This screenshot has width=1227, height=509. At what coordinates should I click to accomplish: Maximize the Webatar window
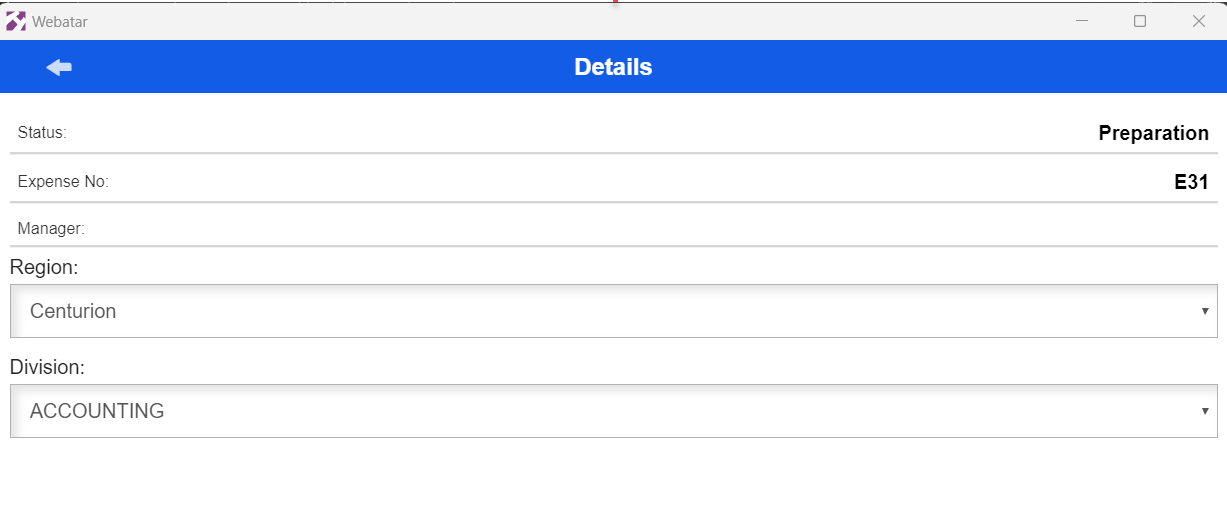click(1139, 21)
